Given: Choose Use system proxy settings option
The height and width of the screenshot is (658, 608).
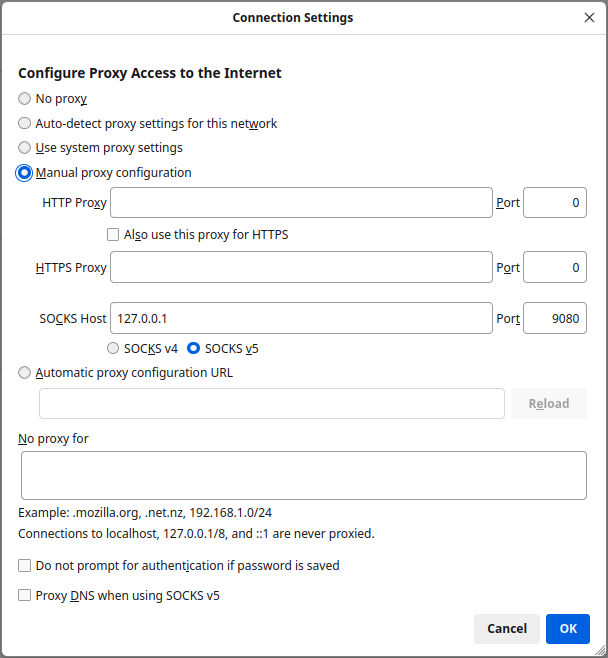Looking at the screenshot, I should (x=25, y=148).
